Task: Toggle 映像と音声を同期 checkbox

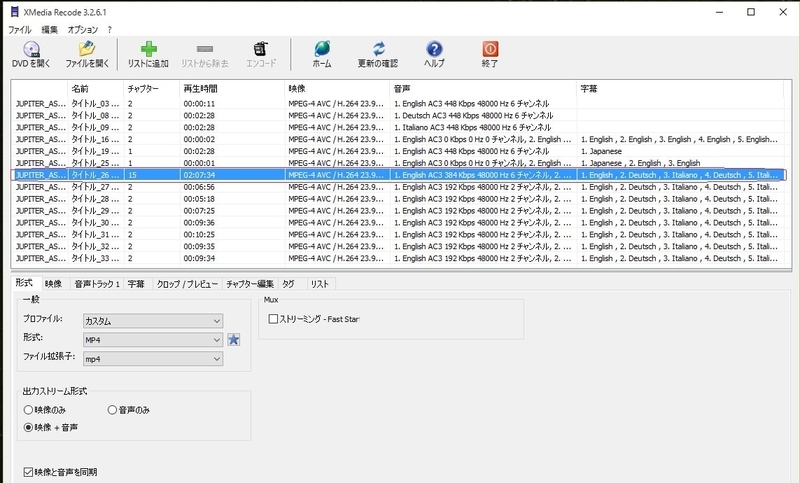Action: [28, 472]
